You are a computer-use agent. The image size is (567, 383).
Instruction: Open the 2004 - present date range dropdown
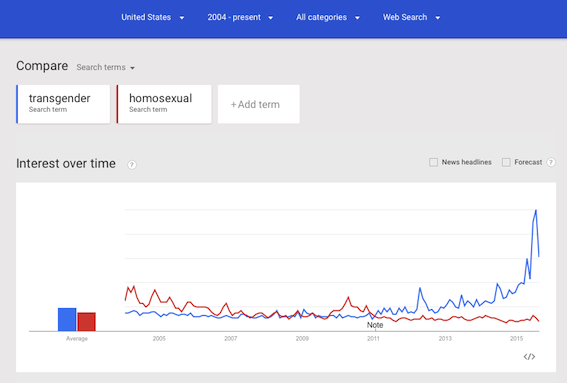(240, 17)
